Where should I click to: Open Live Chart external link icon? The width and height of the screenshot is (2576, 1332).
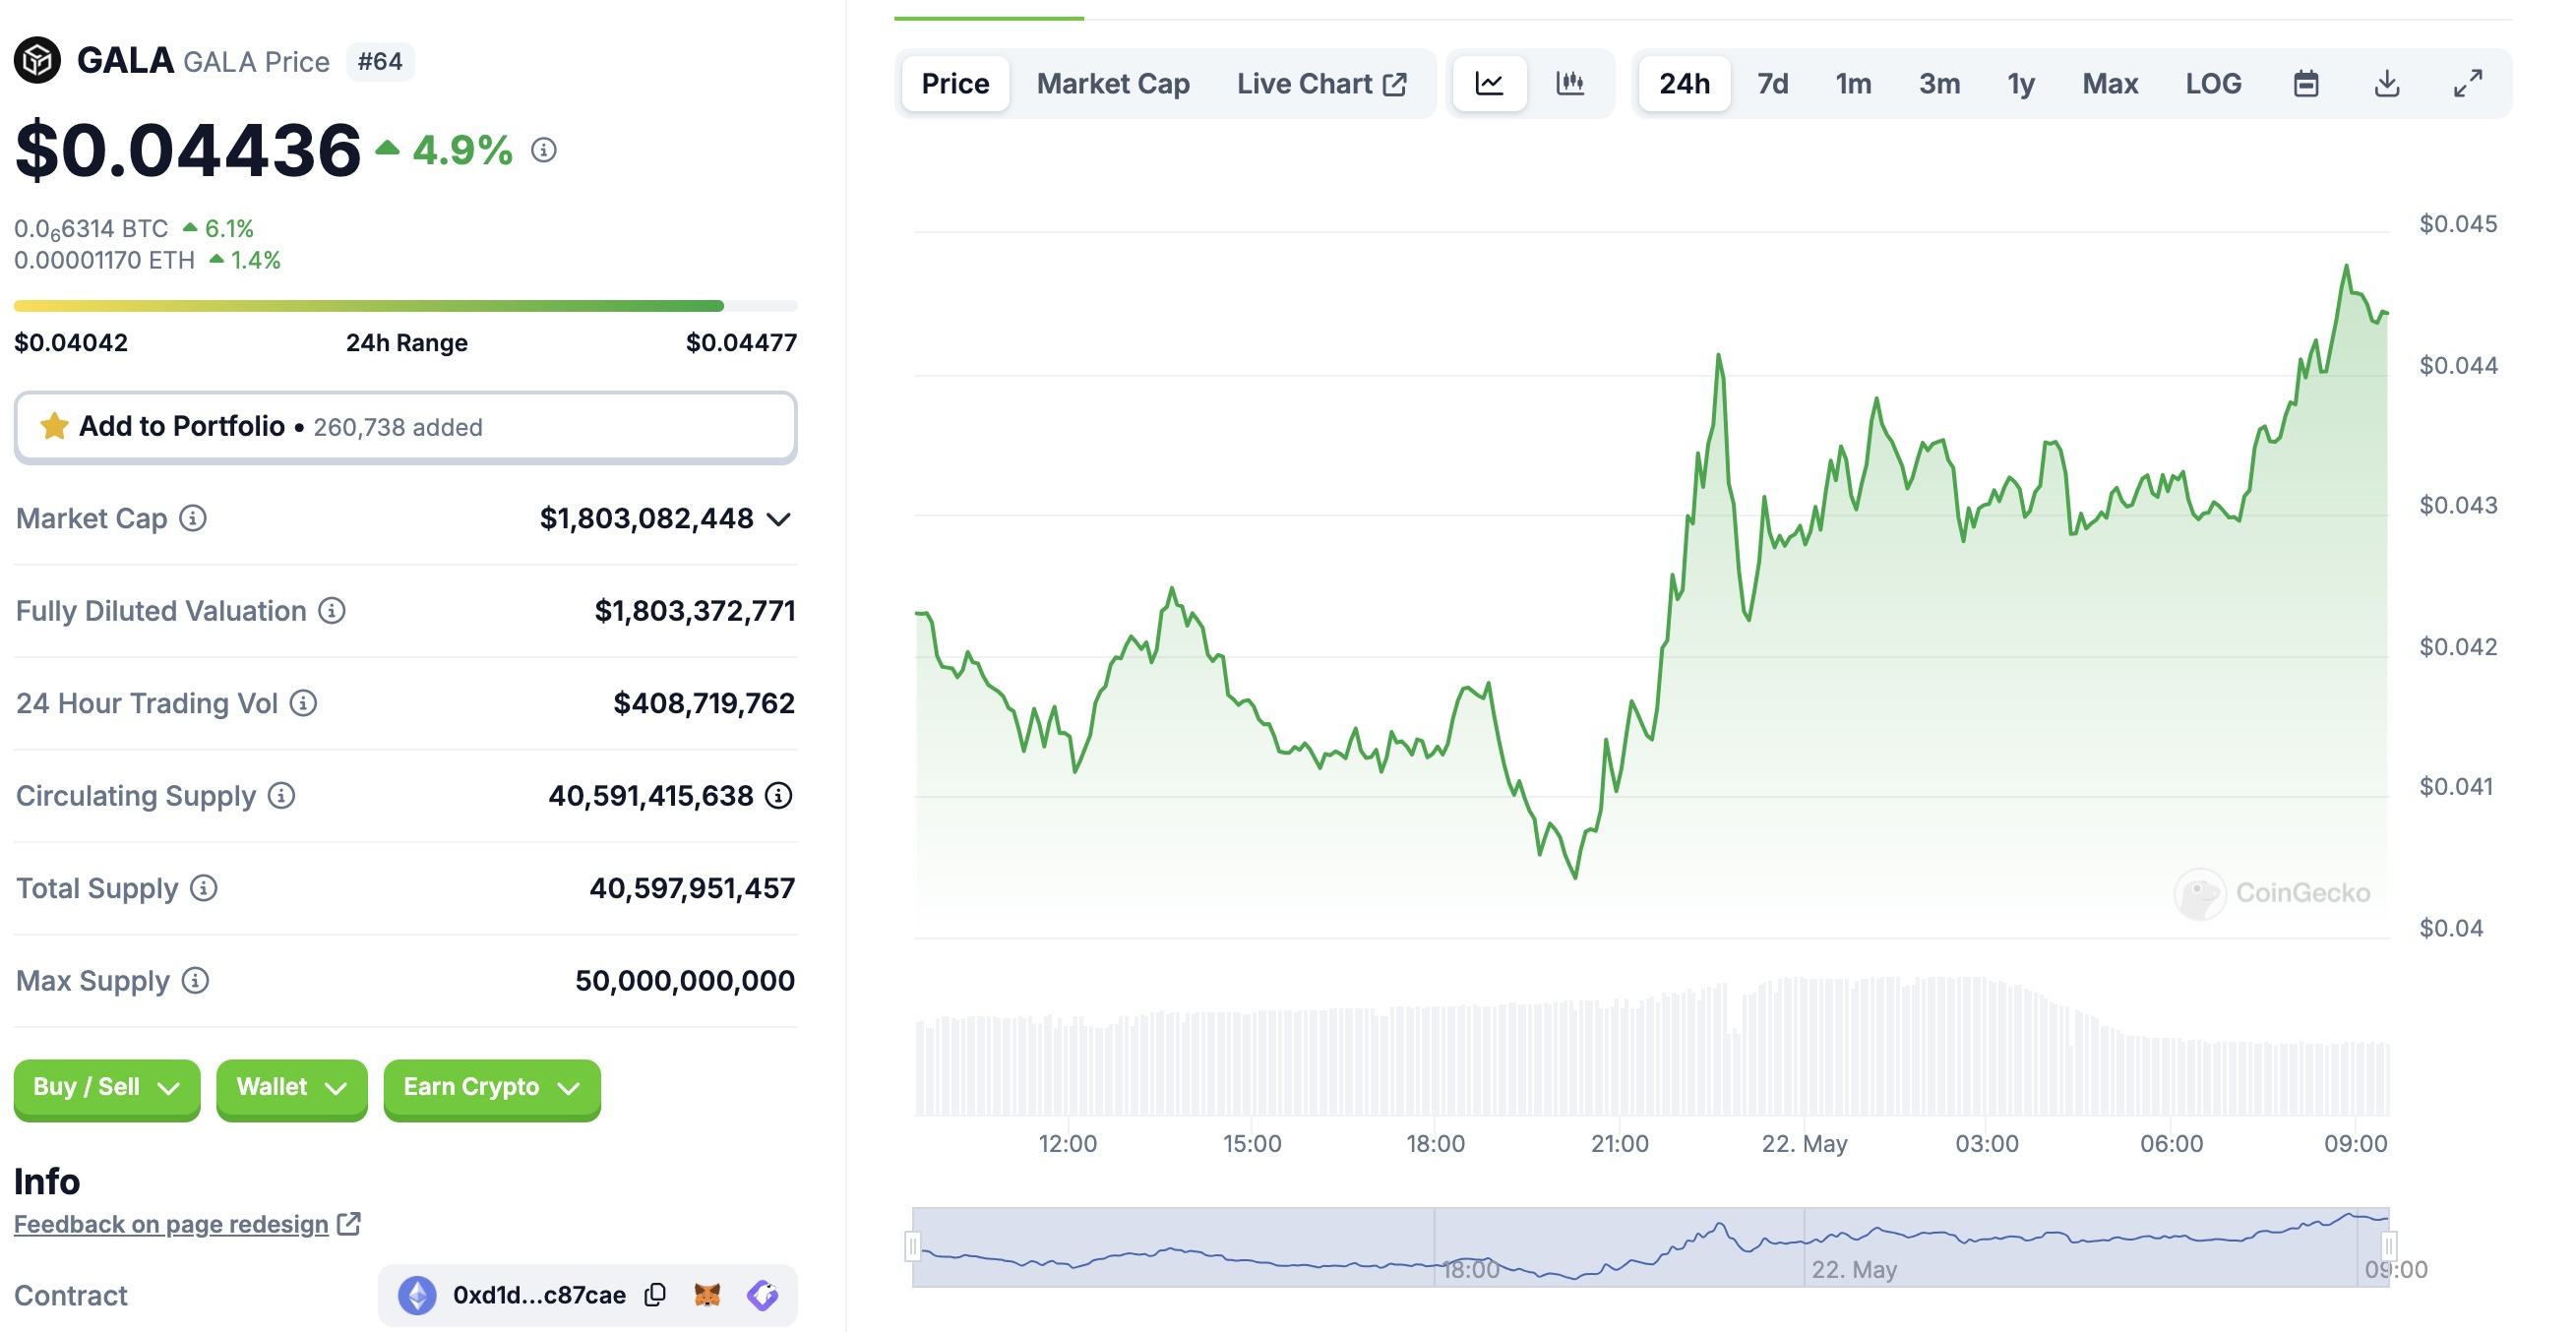[x=1395, y=85]
